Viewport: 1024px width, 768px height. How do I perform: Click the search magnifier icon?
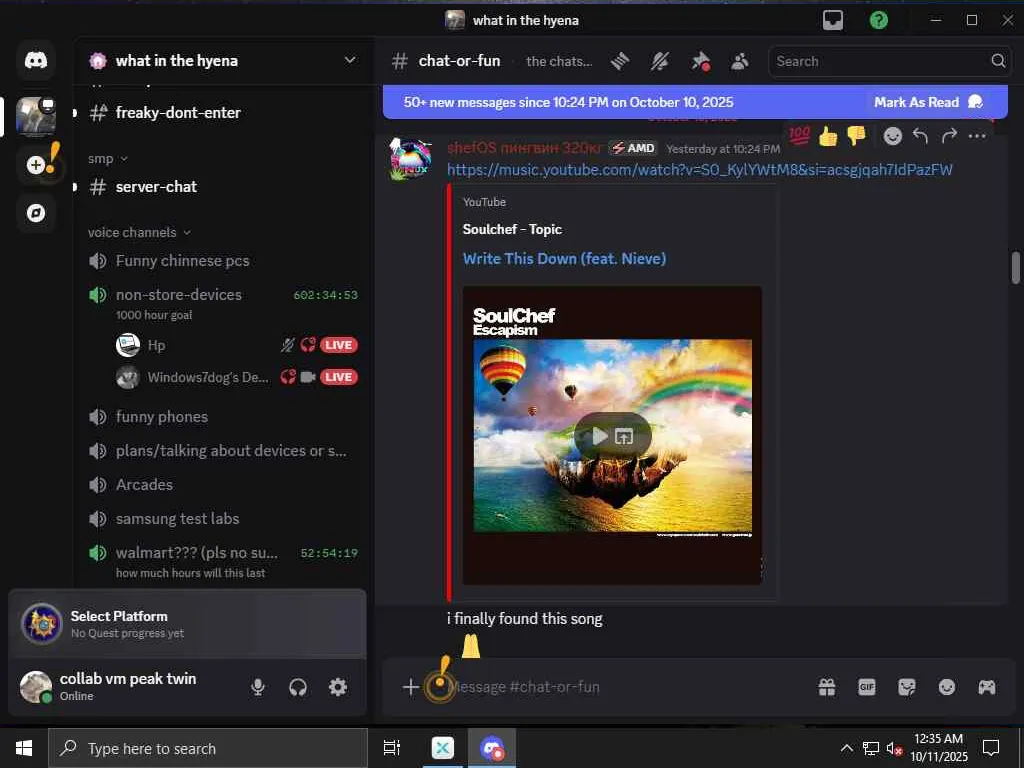pyautogui.click(x=998, y=61)
